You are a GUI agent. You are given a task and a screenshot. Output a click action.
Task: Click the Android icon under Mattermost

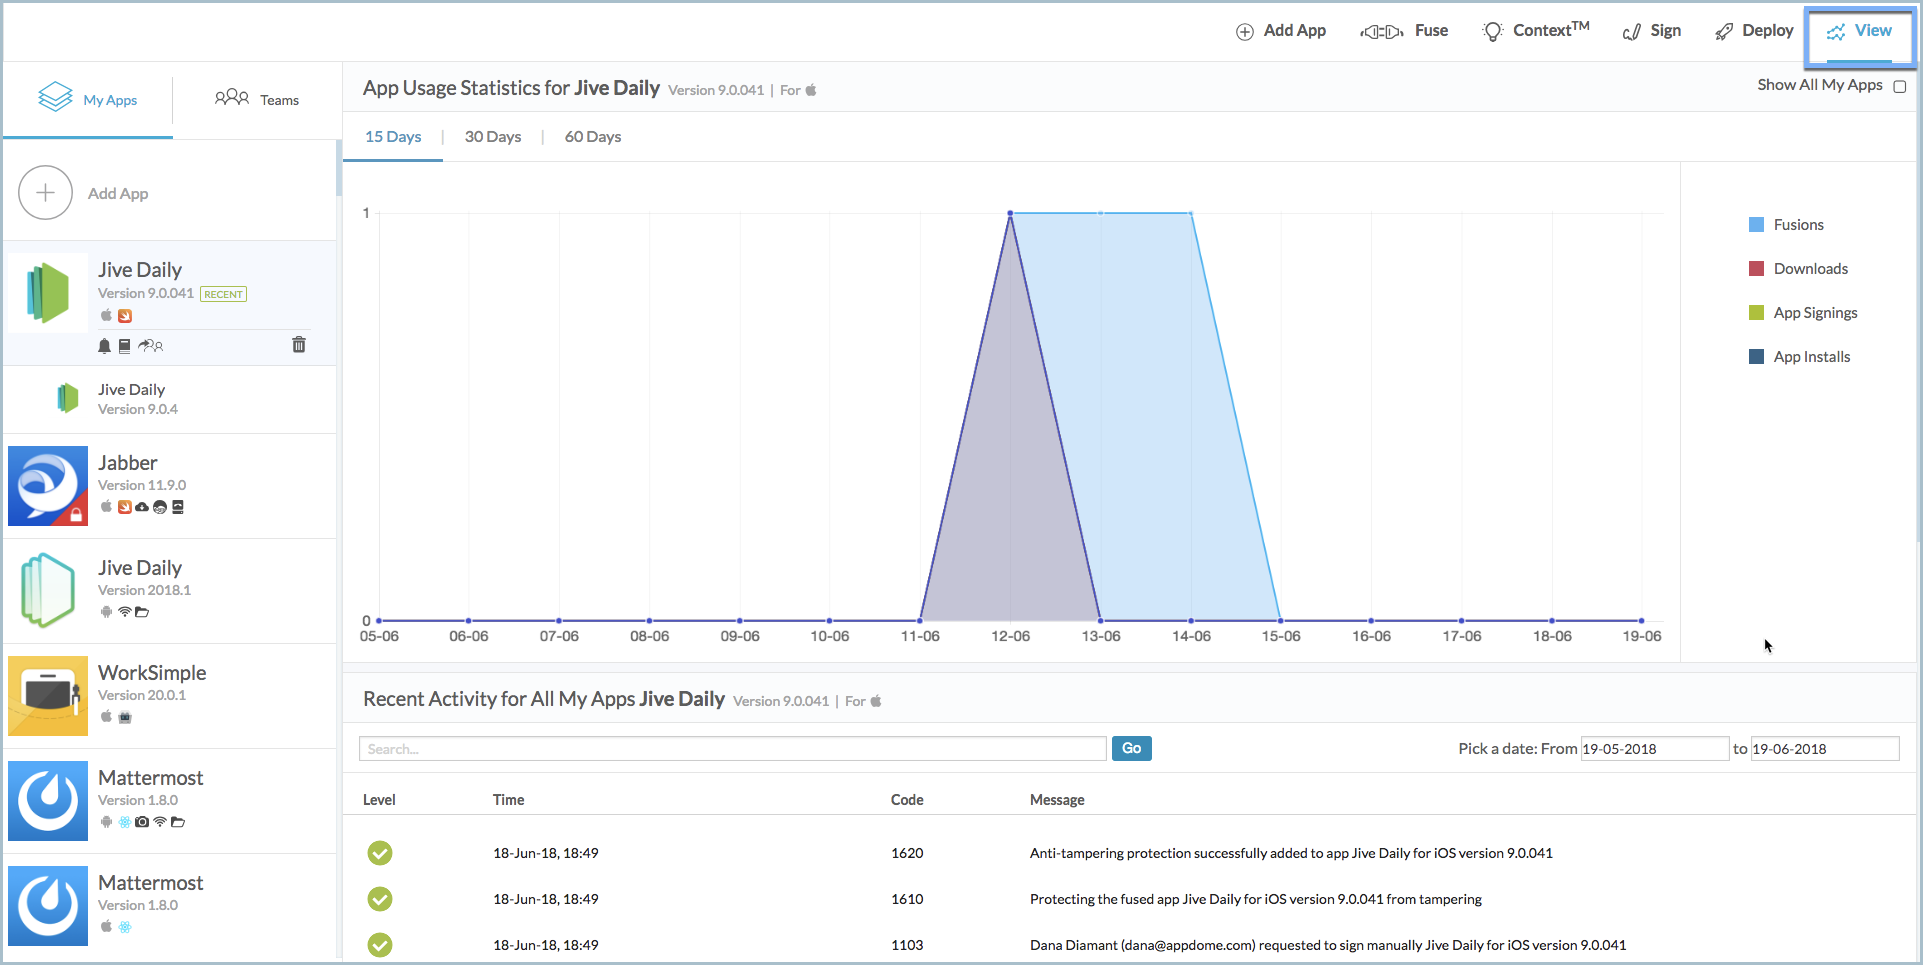point(106,822)
